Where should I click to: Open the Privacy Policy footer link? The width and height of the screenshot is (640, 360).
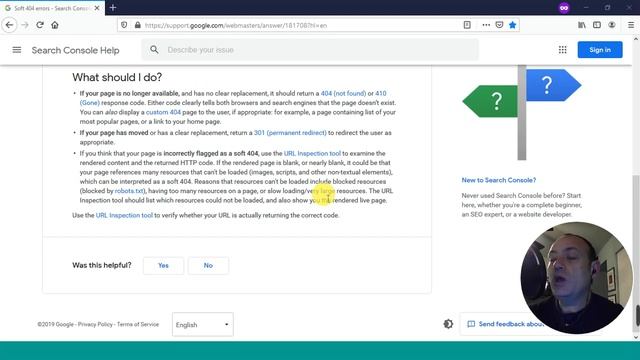pos(95,324)
